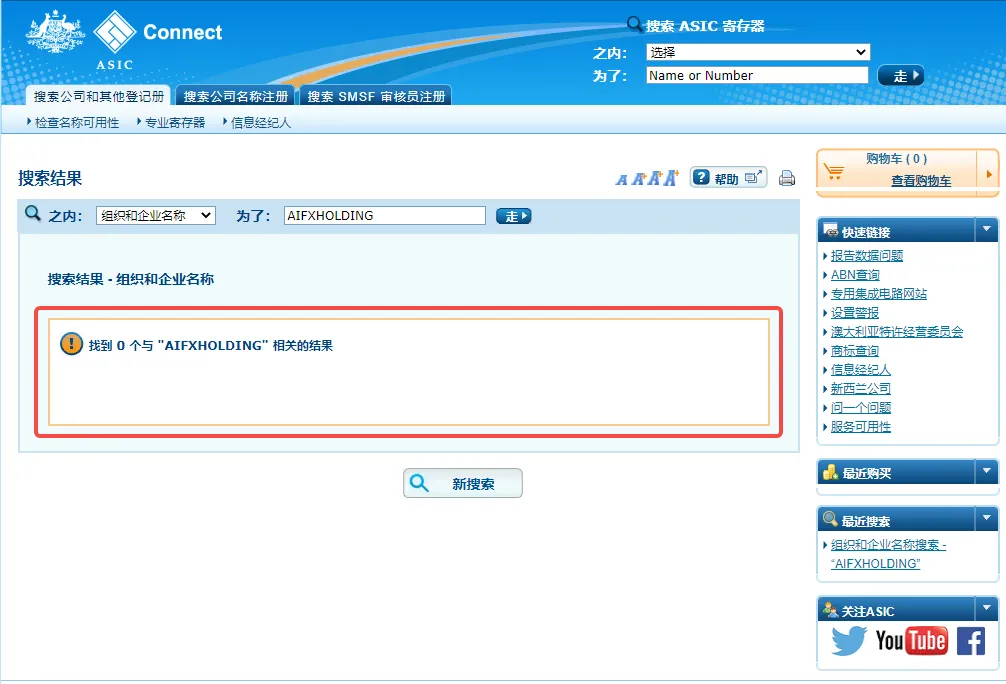
Task: Open the 帮助 help button
Action: [x=728, y=178]
